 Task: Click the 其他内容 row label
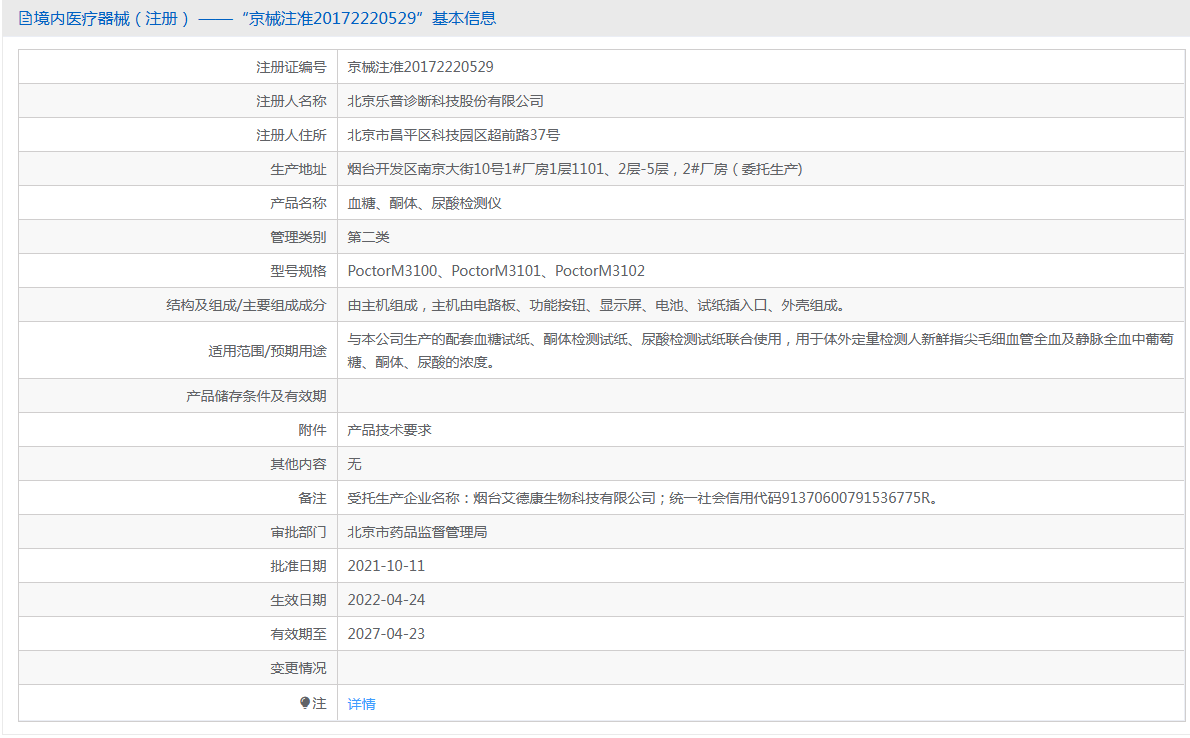(298, 464)
